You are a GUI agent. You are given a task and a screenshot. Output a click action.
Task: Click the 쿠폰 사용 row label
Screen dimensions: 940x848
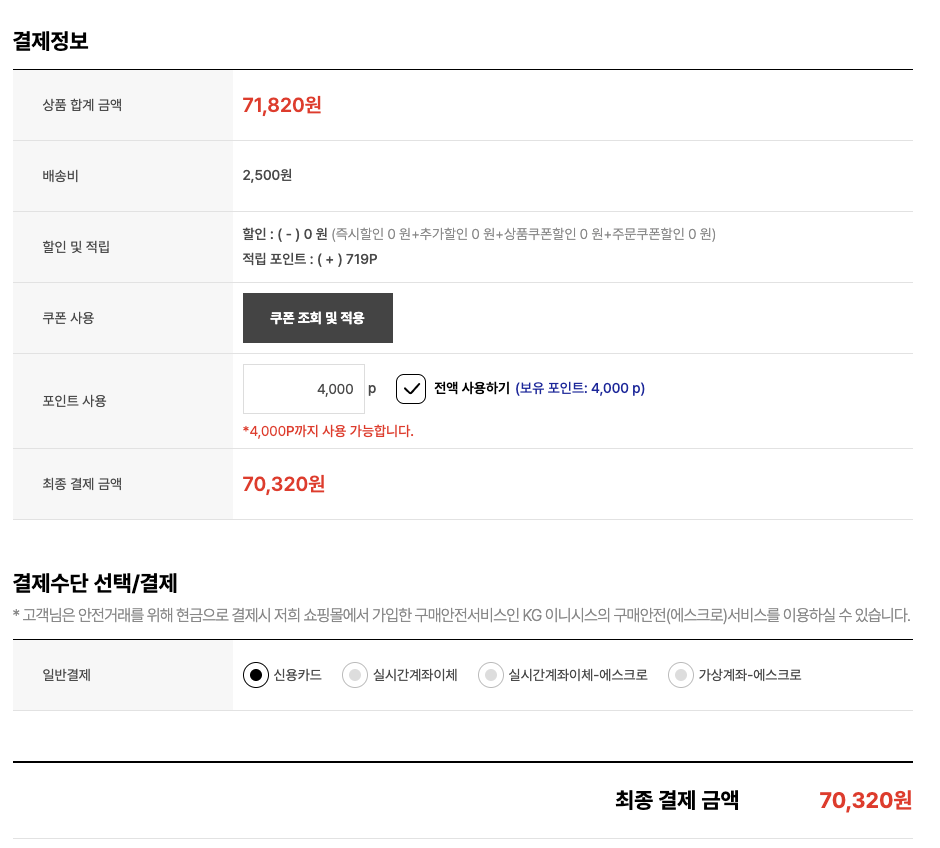click(69, 318)
